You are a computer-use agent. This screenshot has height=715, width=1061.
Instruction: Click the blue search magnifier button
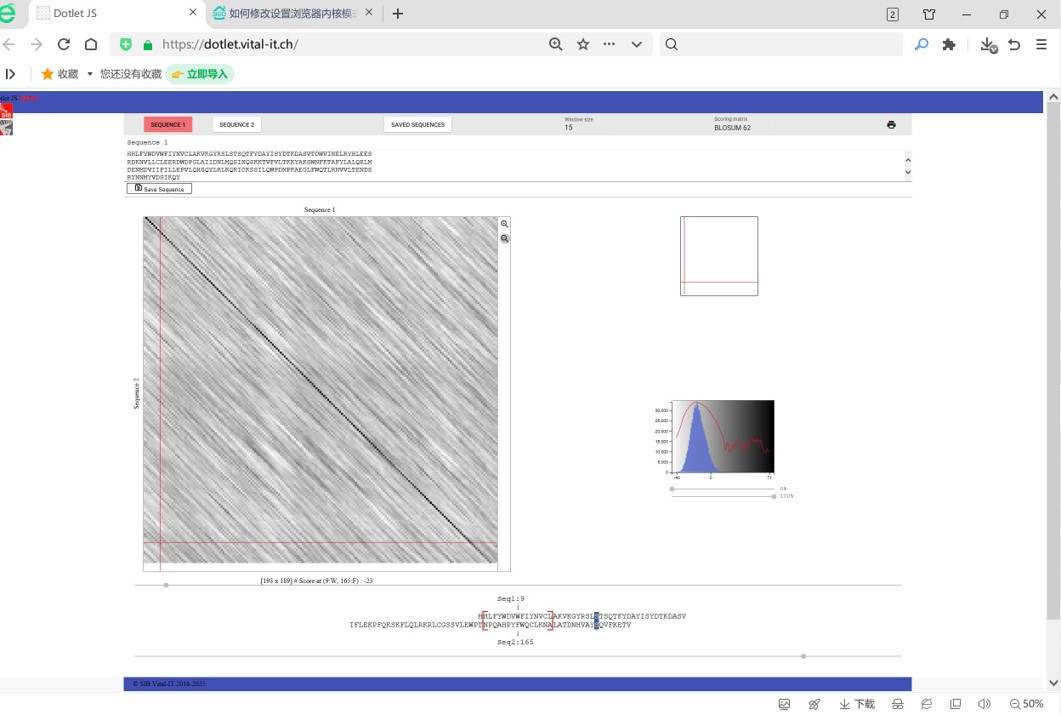921,45
